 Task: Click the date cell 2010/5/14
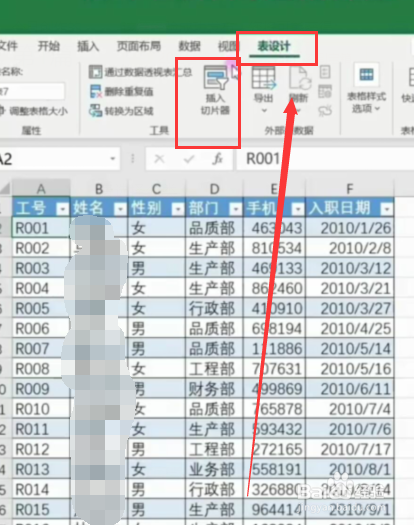tap(350, 349)
